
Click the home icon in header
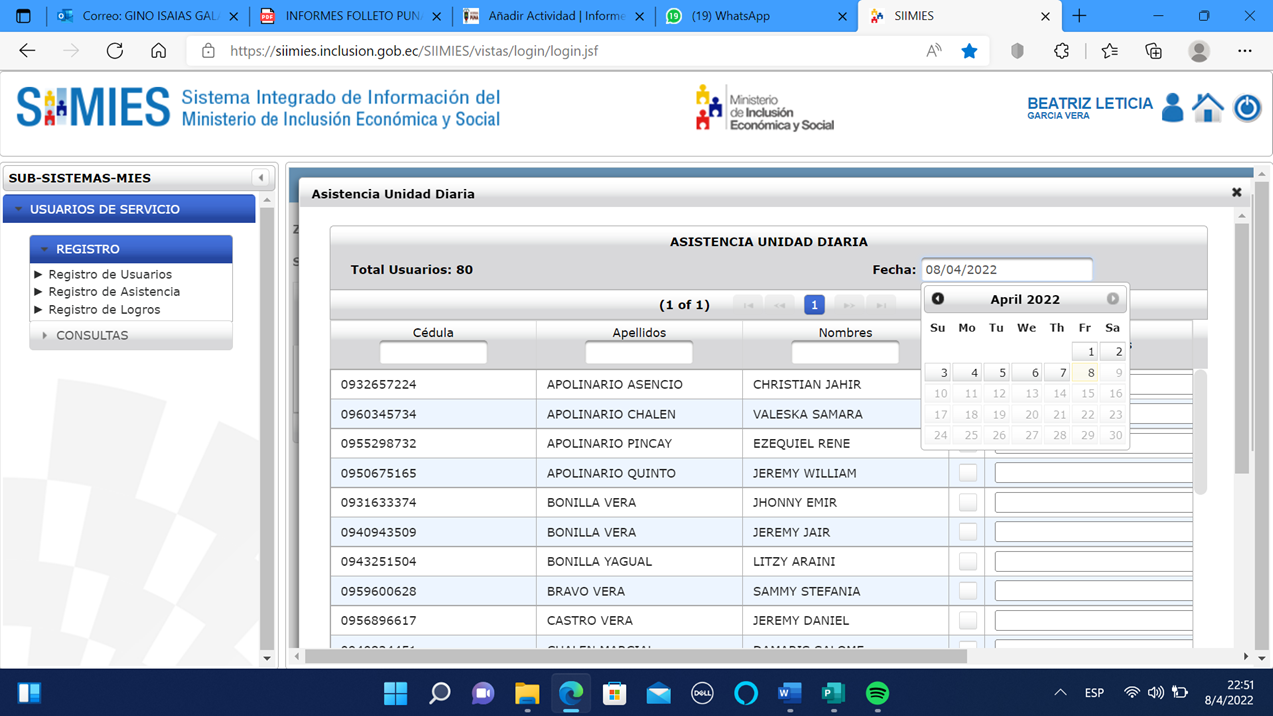[1208, 107]
